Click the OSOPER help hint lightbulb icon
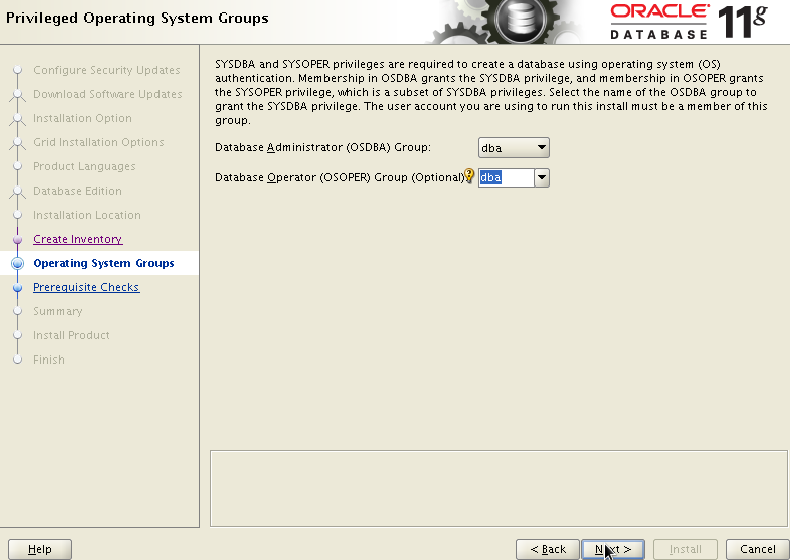Screen dimensions: 790x560 tap(469, 175)
